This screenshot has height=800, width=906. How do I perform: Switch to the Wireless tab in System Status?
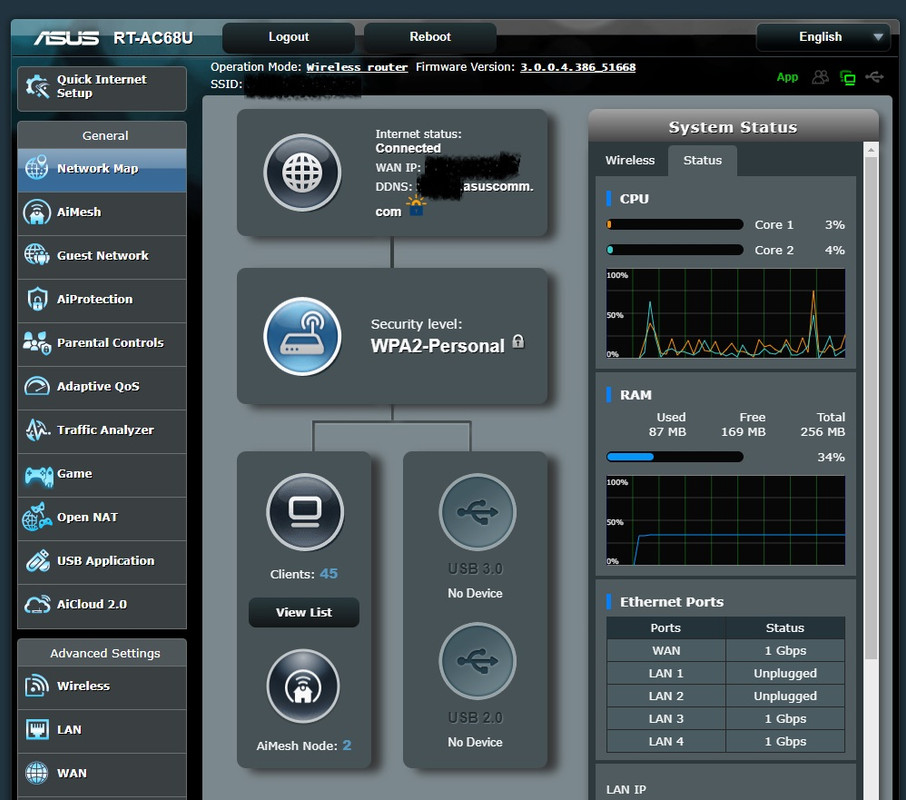click(630, 160)
